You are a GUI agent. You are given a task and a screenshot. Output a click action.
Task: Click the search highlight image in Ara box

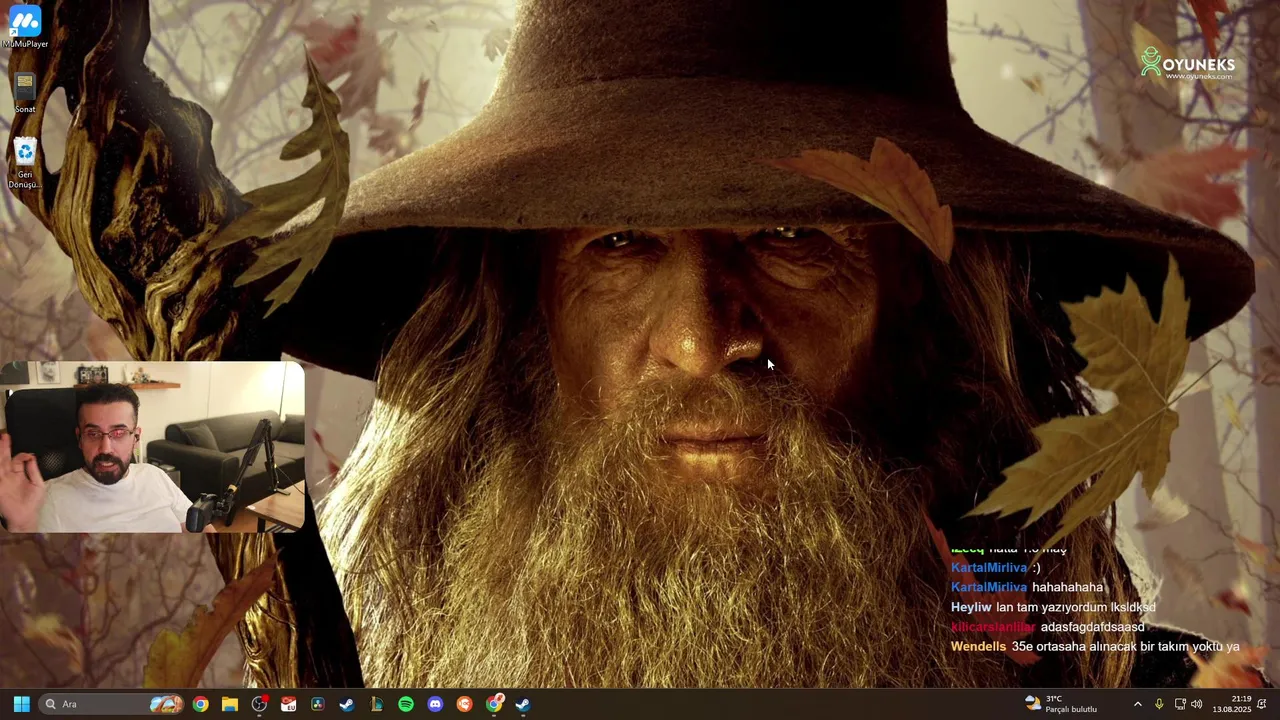166,704
